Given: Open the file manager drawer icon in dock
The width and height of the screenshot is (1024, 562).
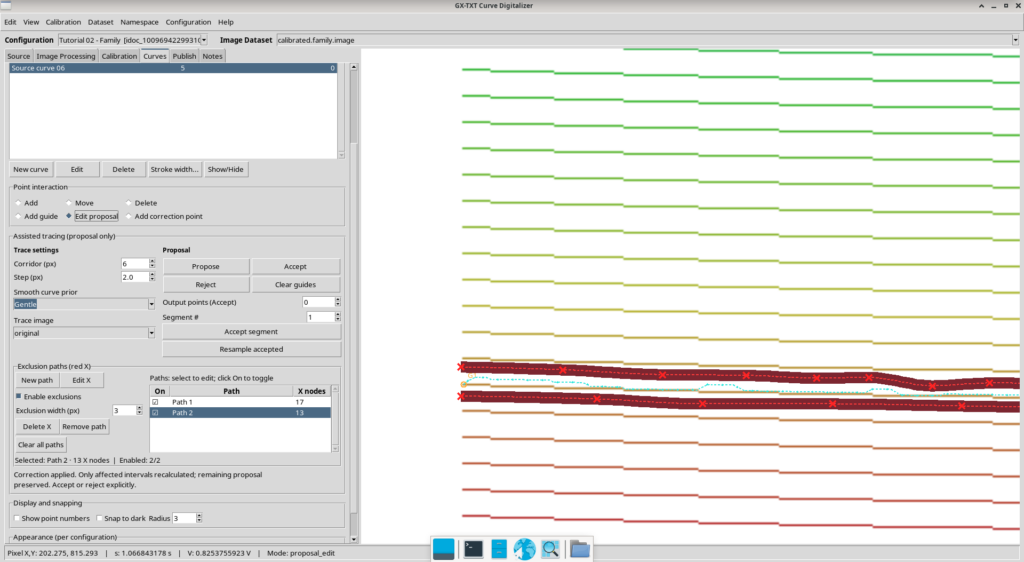Looking at the screenshot, I should (499, 549).
